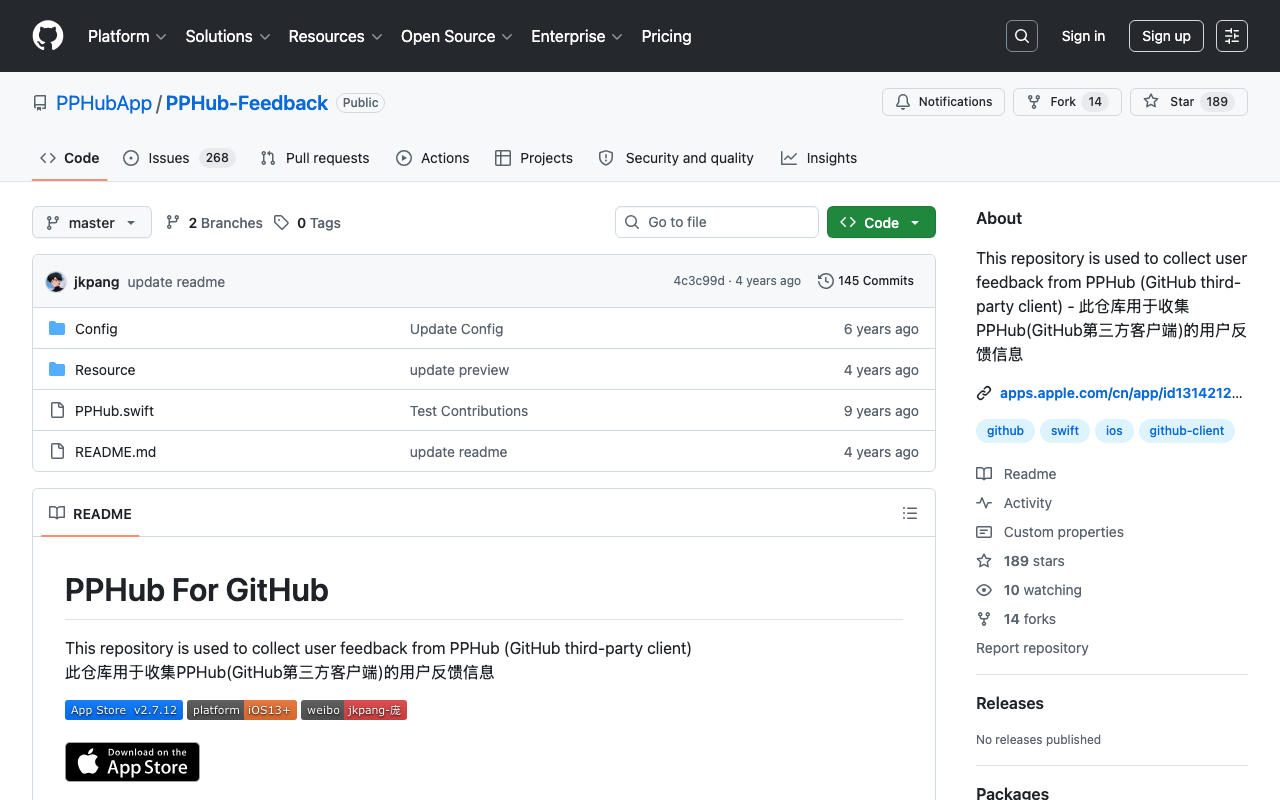Expand the Open Source menu
The image size is (1280, 800).
point(457,36)
